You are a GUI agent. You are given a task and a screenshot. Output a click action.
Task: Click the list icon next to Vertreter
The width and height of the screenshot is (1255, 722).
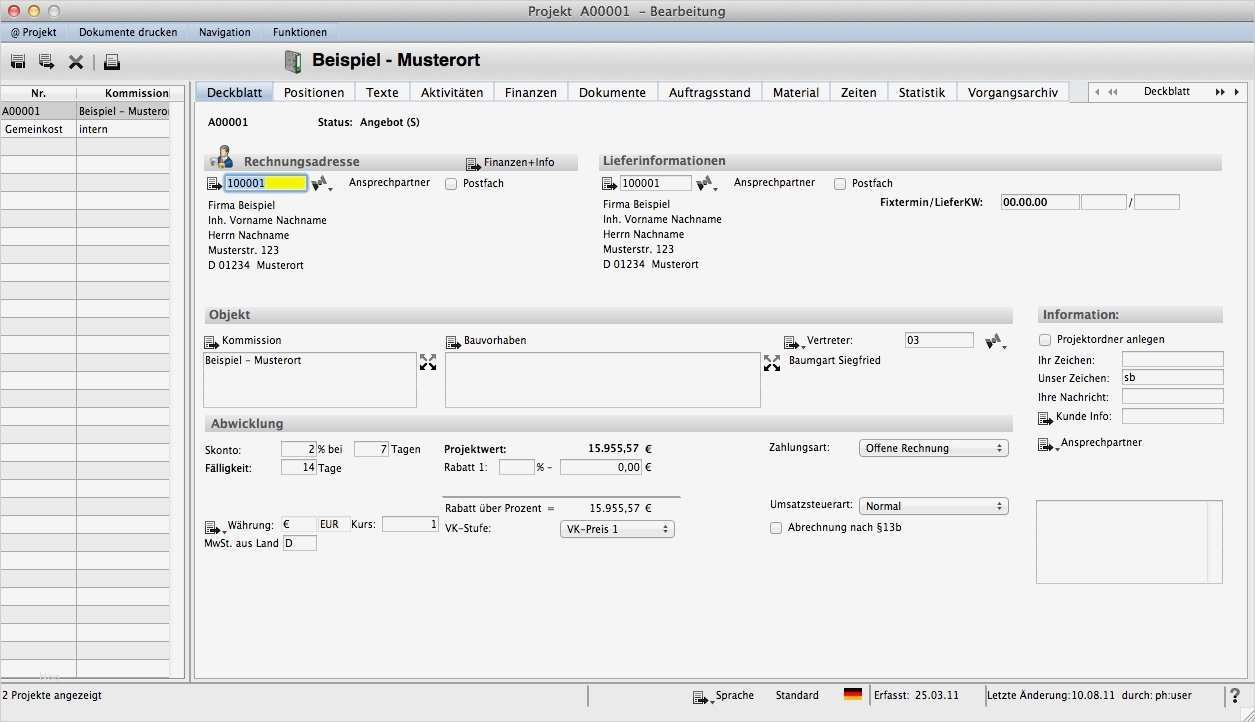click(x=794, y=343)
